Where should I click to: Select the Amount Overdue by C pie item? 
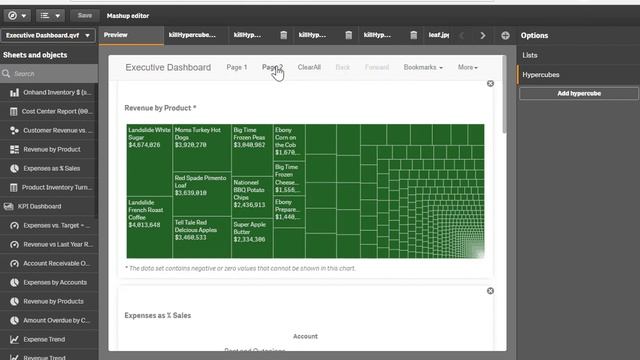pyautogui.click(x=49, y=320)
